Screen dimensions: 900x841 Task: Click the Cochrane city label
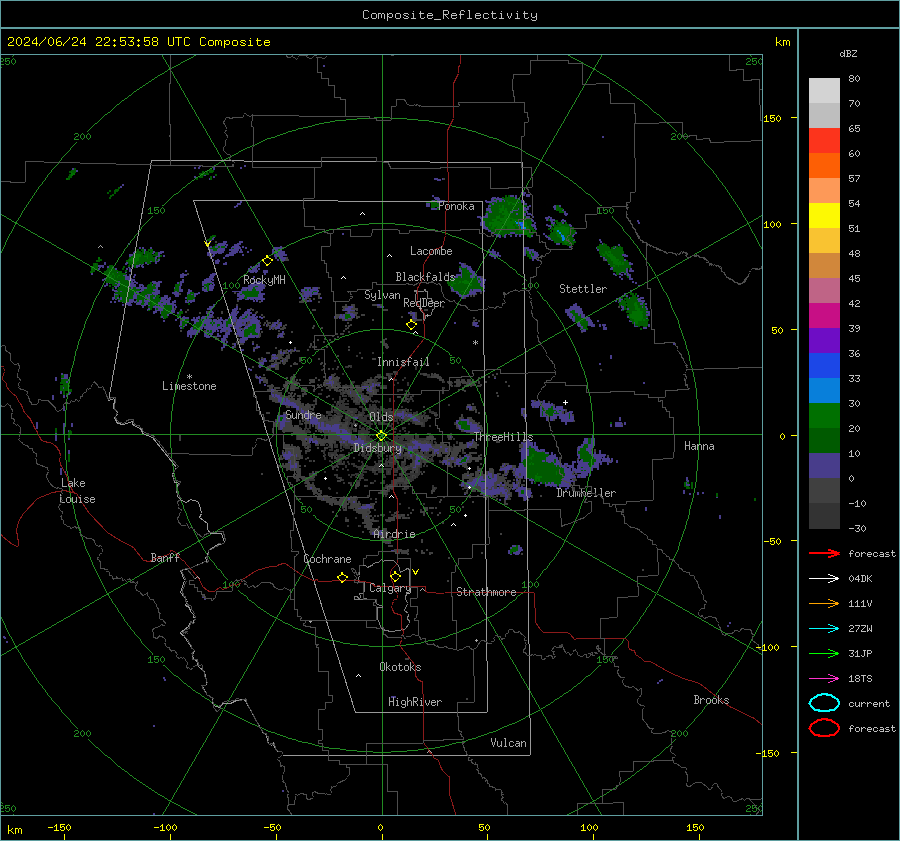coord(327,559)
